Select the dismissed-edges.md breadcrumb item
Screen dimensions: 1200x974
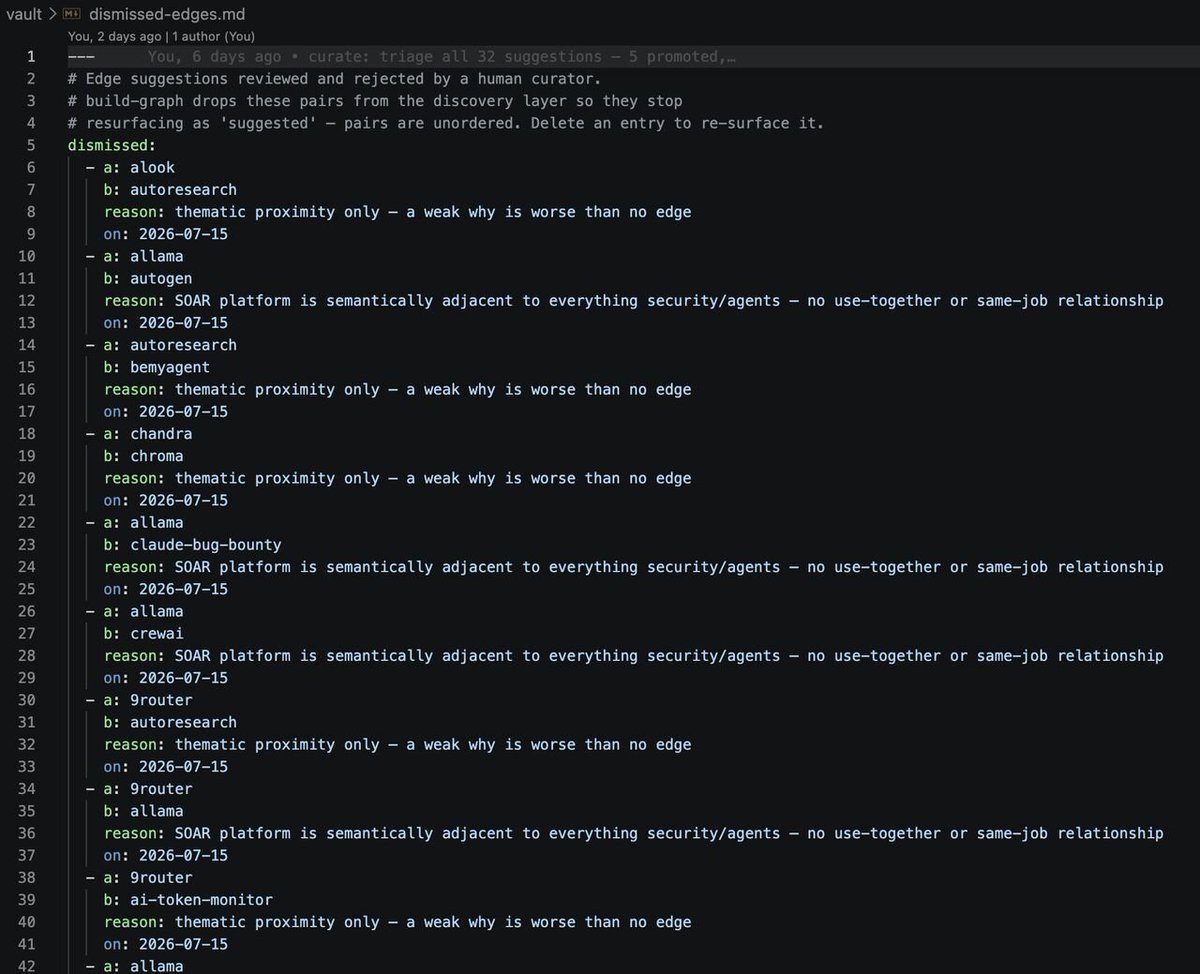[x=166, y=15]
